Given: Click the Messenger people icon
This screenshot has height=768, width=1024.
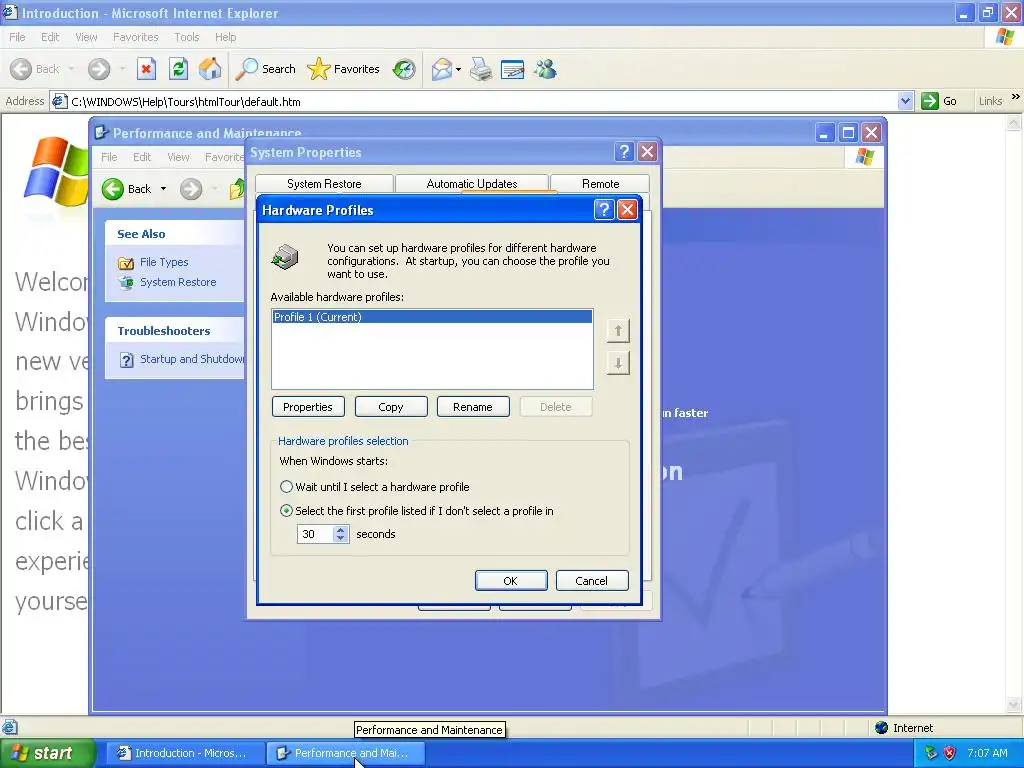Looking at the screenshot, I should [x=545, y=69].
